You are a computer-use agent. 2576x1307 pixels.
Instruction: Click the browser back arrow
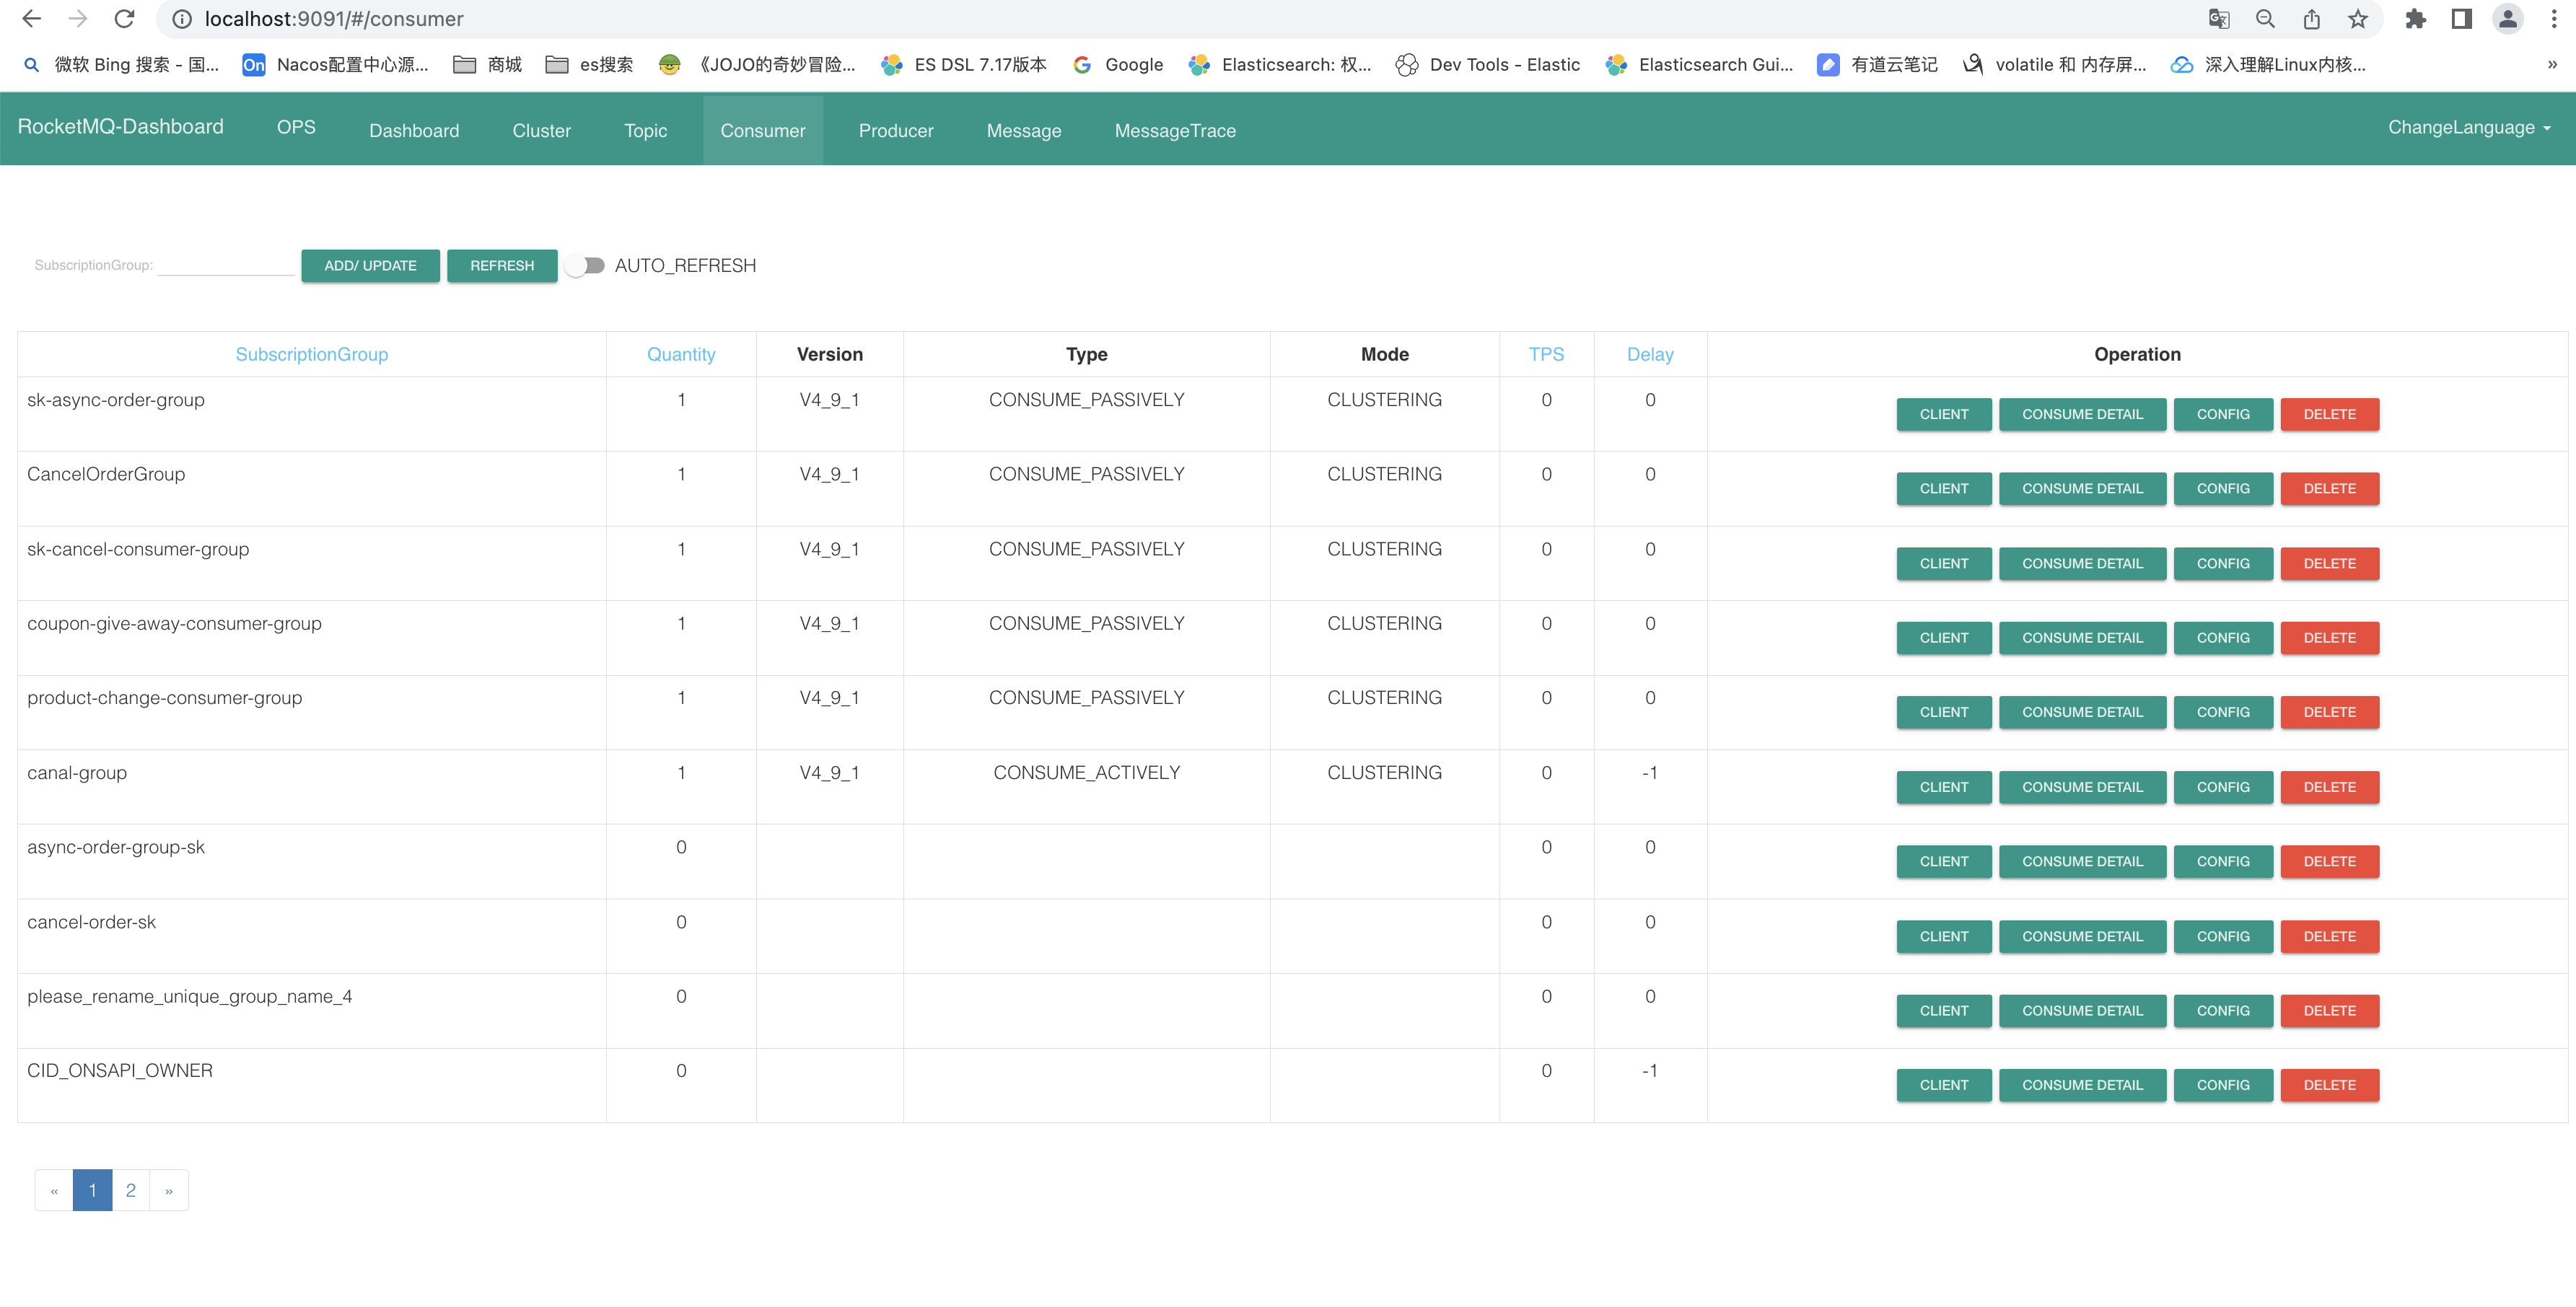(x=31, y=19)
